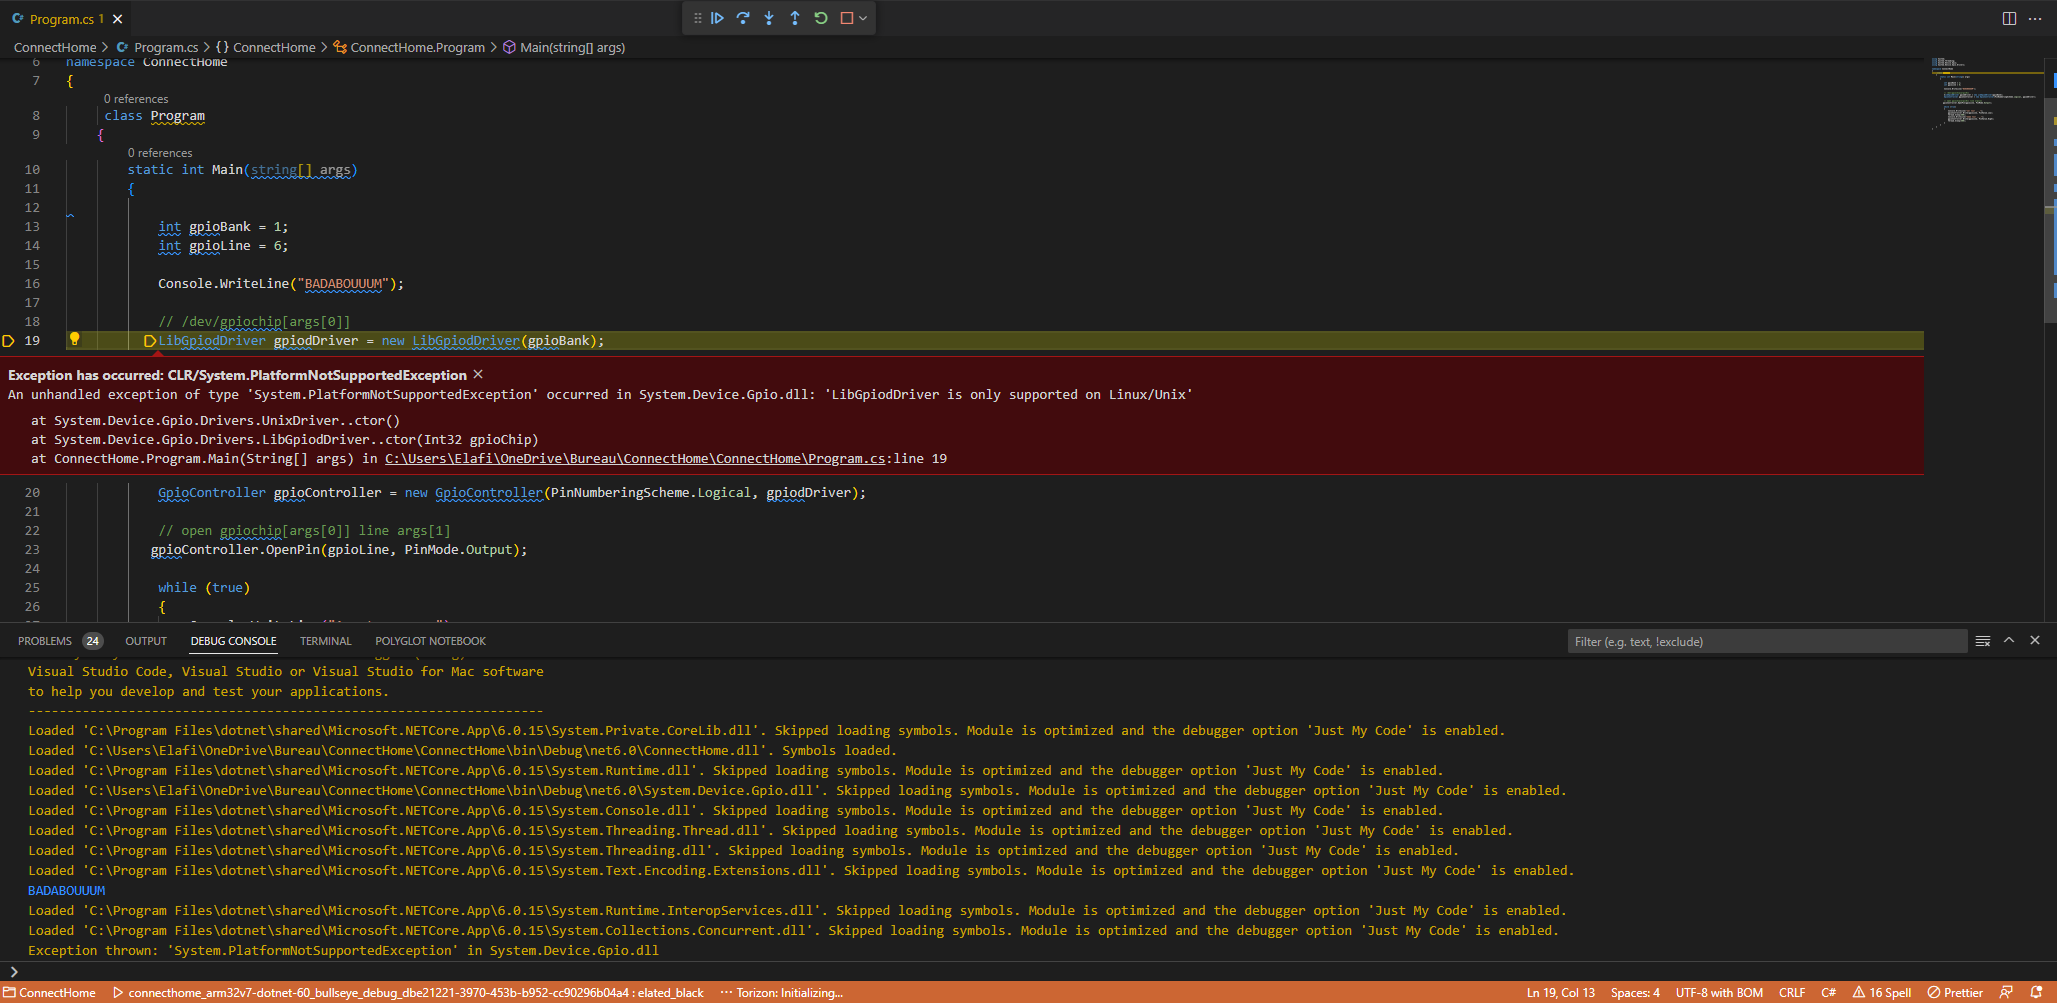Step out of the current function
This screenshot has height=1003, width=2057.
coord(795,18)
